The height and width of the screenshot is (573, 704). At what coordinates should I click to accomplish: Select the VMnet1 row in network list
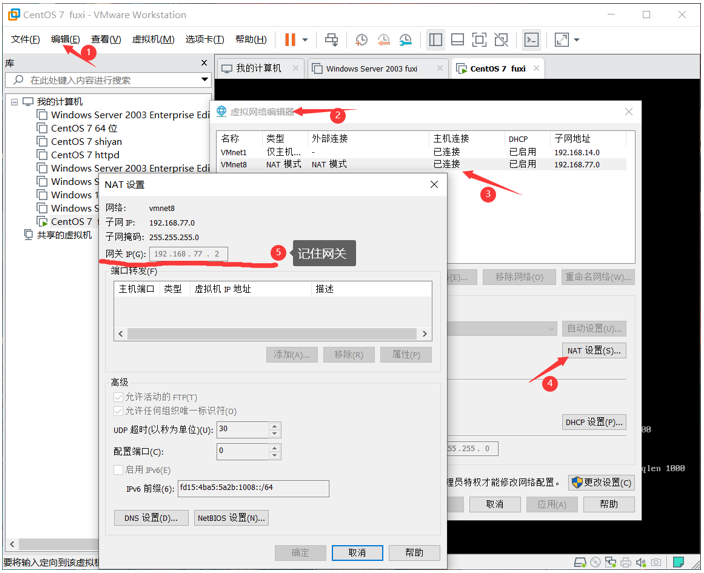point(422,152)
